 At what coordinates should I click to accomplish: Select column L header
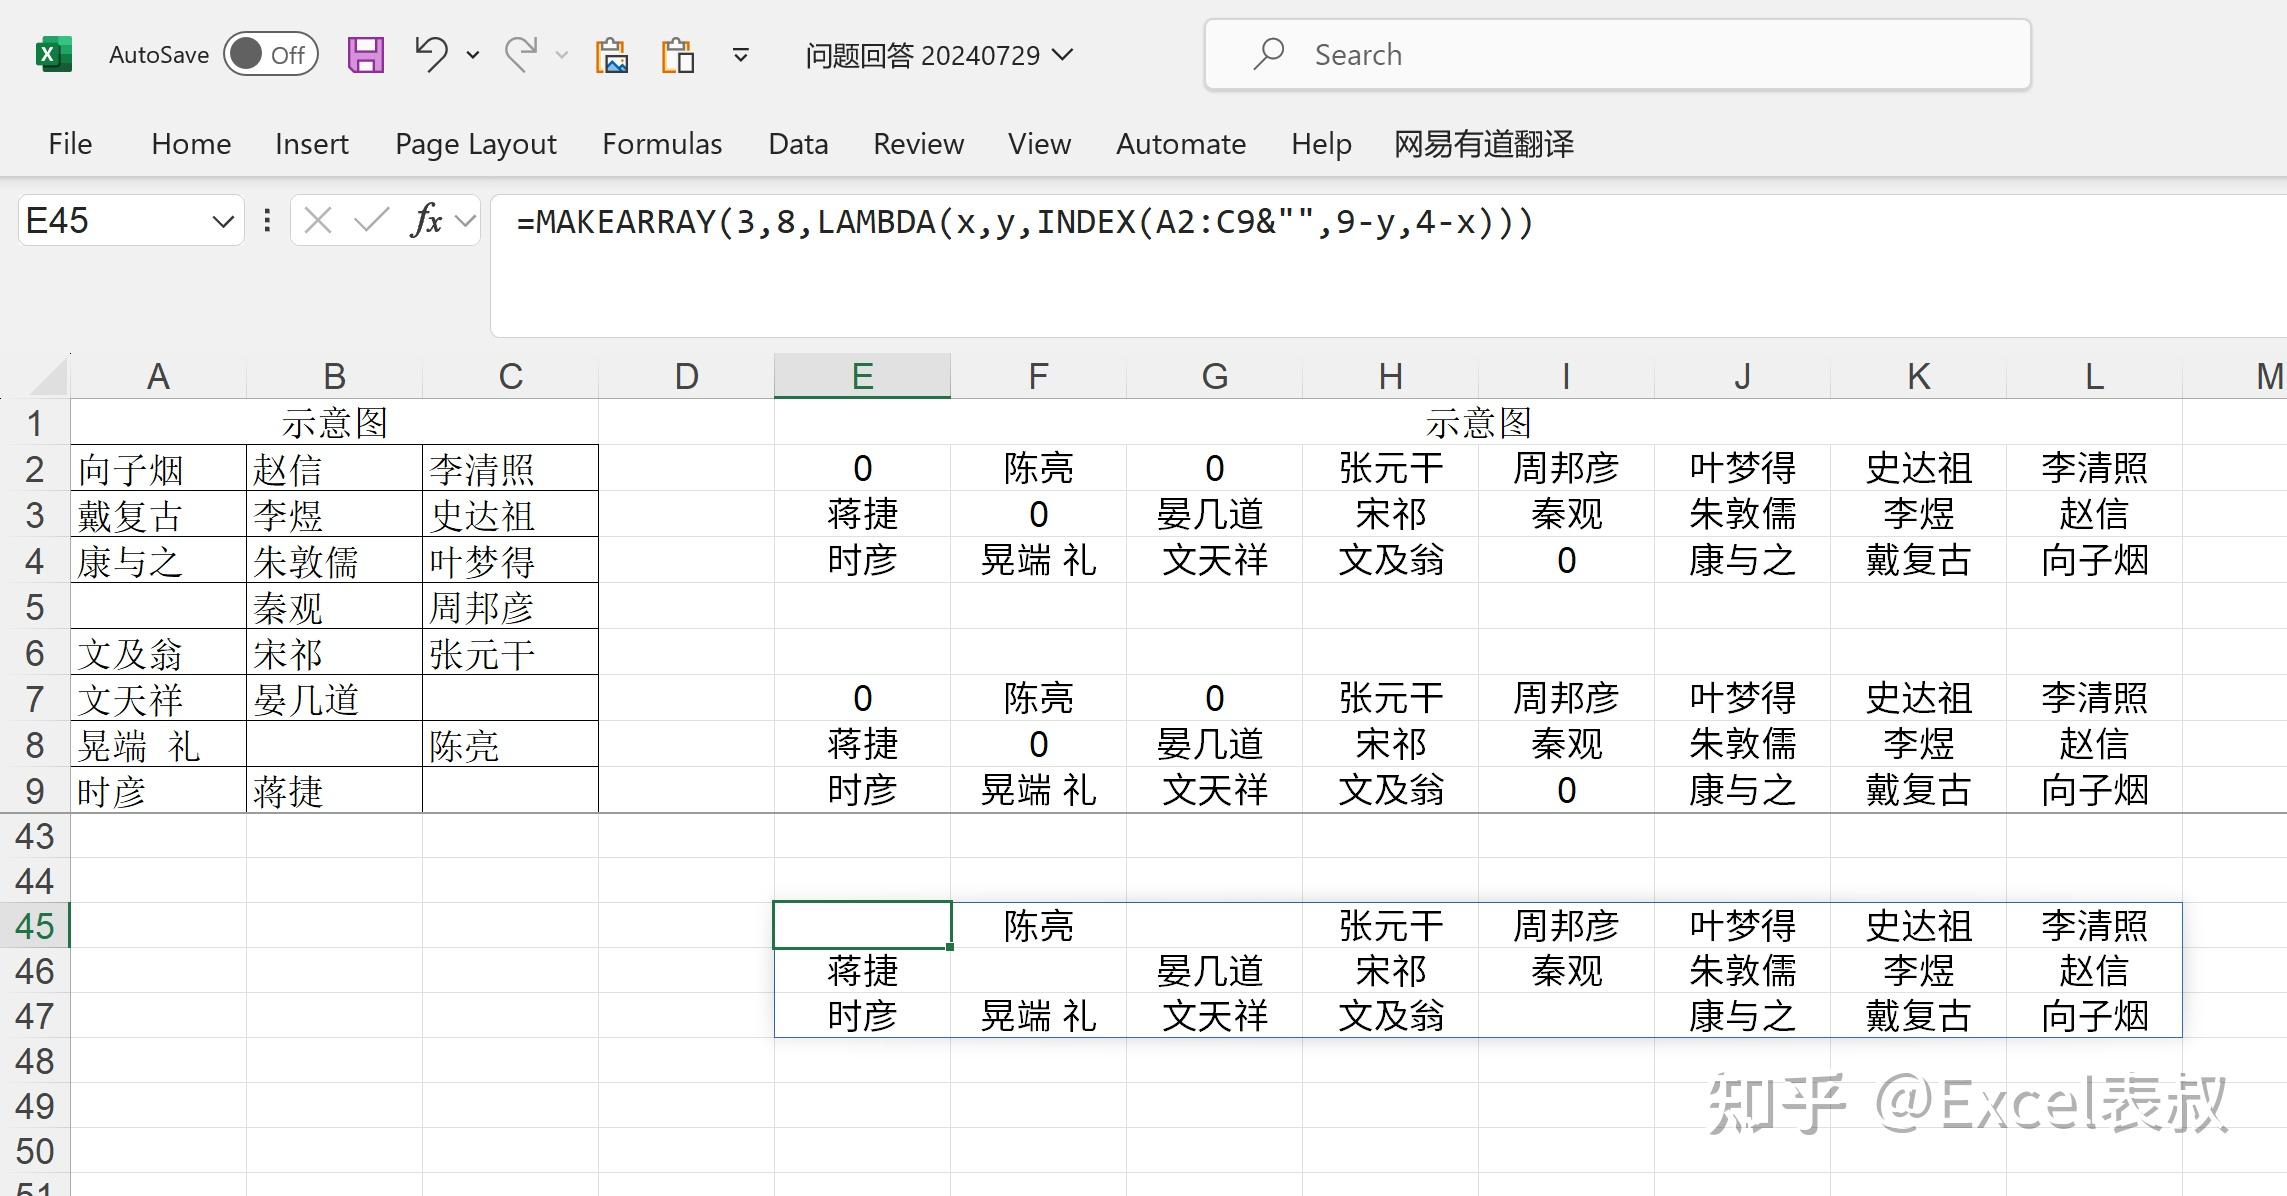(2094, 377)
